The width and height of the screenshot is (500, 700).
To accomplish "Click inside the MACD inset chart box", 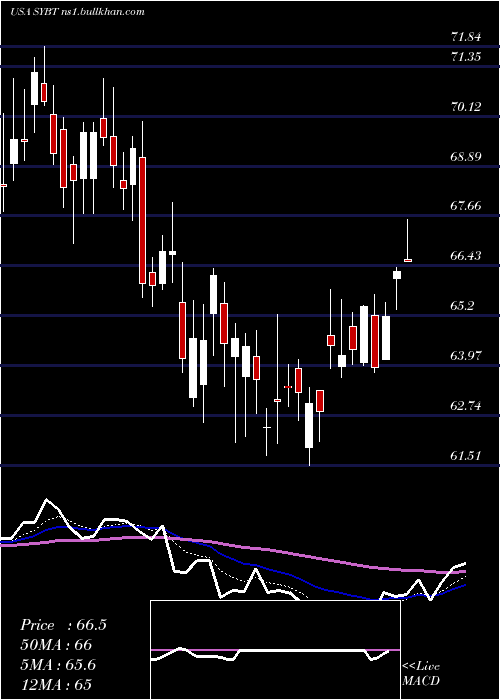I will pyautogui.click(x=275, y=650).
